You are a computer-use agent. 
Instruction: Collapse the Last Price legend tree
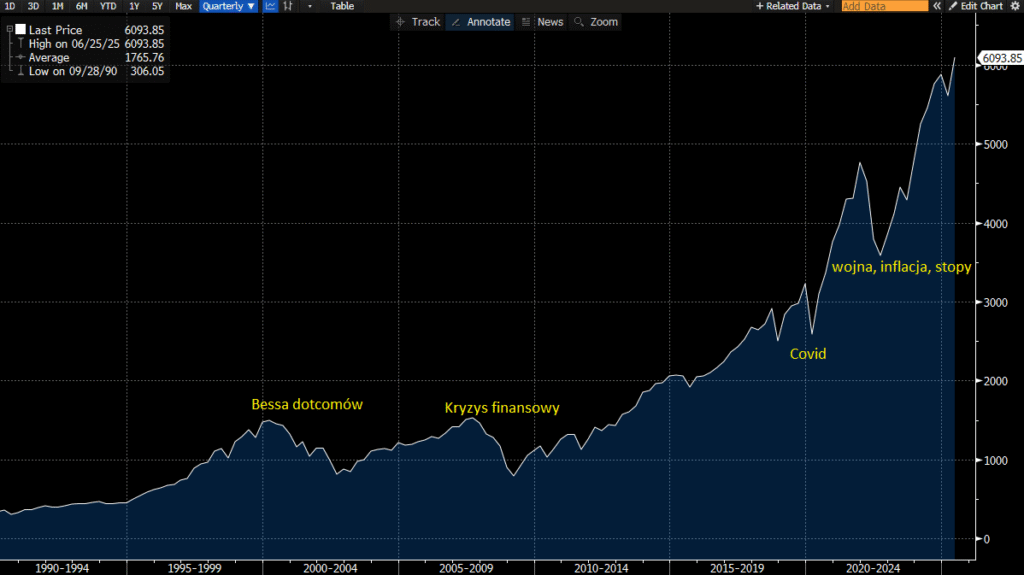coord(8,30)
